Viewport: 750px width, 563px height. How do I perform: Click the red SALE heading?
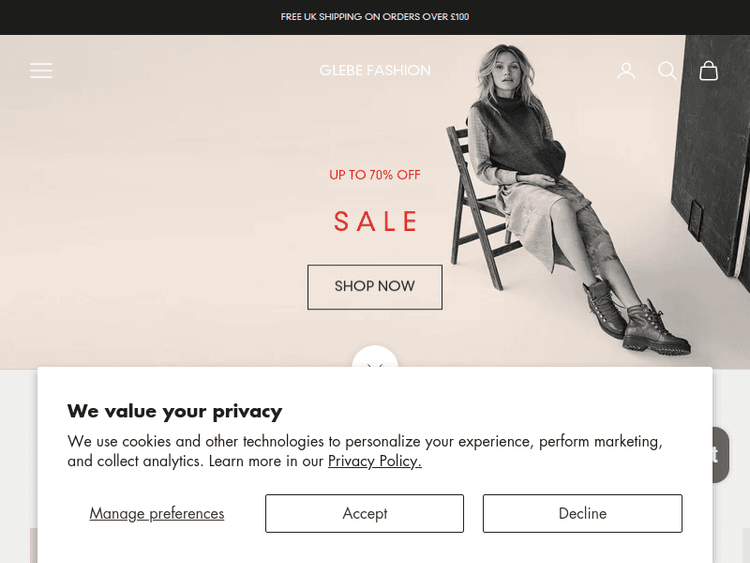(x=375, y=221)
